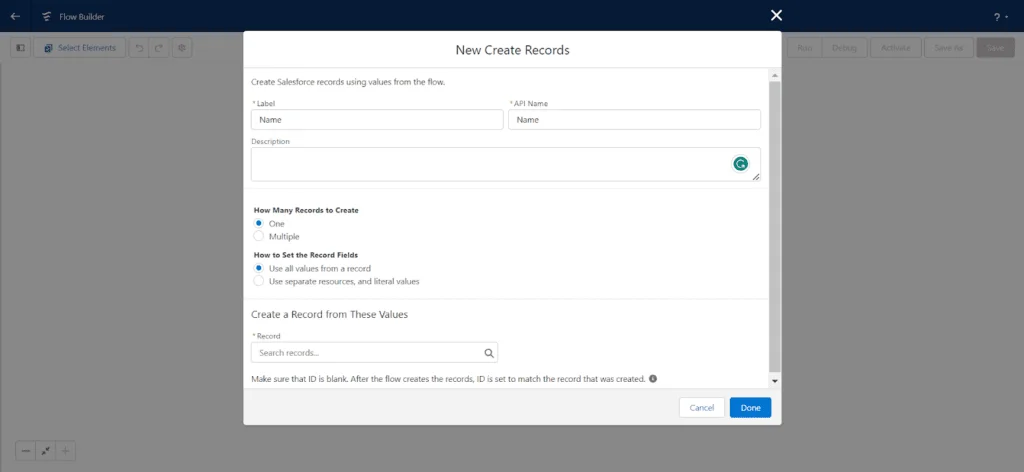The image size is (1024, 472).
Task: Go back using the arrow icon
Action: pos(15,16)
